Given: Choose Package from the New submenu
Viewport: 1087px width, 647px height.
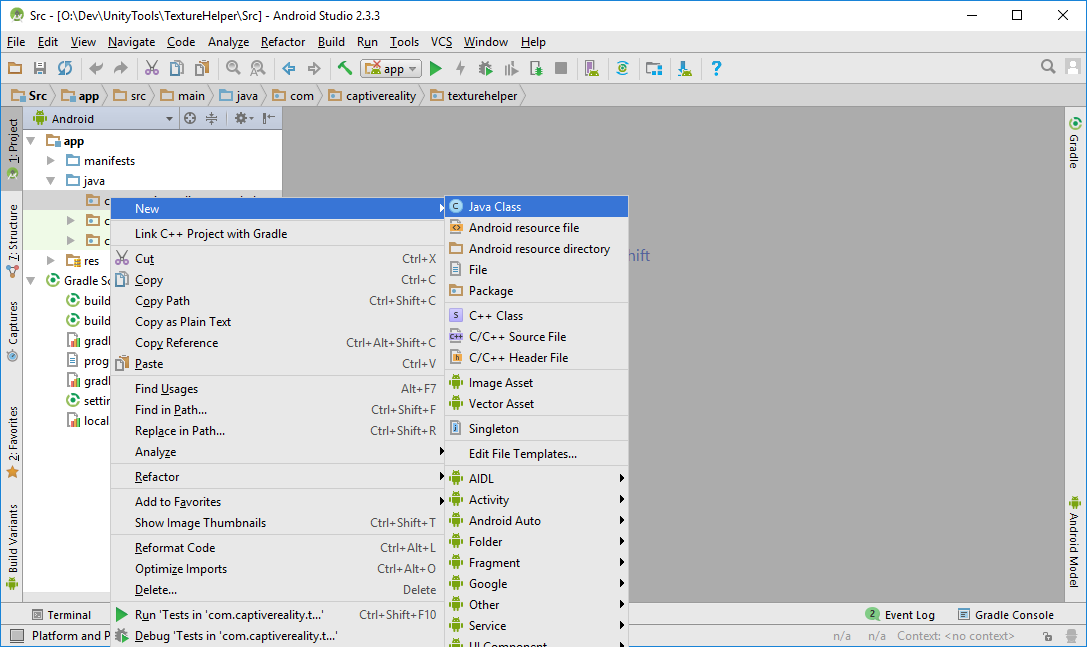Looking at the screenshot, I should click(537, 291).
